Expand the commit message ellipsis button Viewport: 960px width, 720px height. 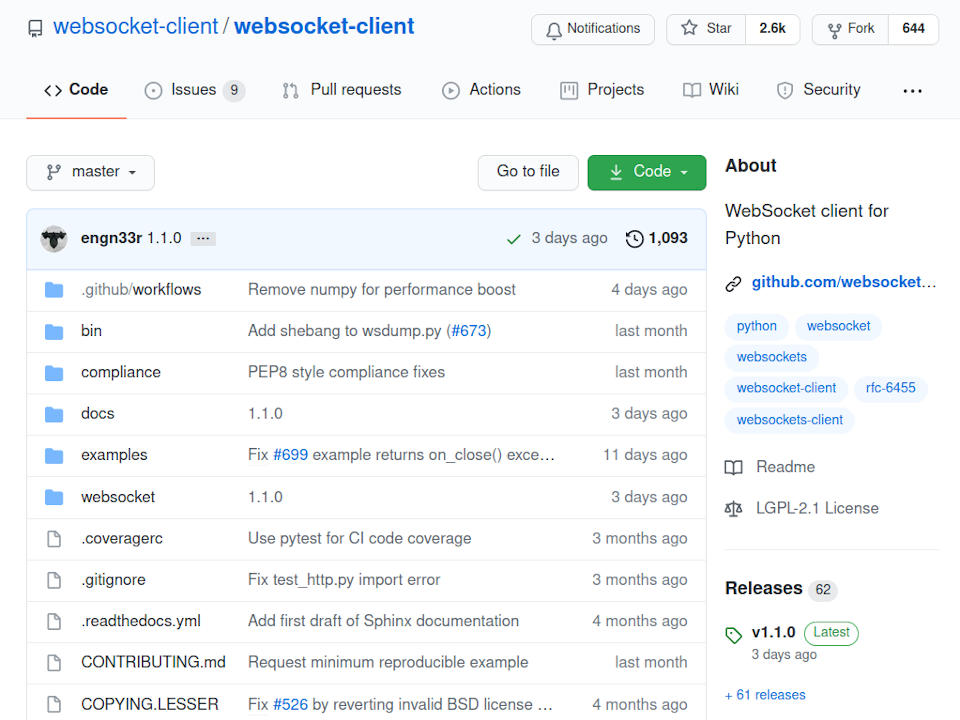pos(203,238)
